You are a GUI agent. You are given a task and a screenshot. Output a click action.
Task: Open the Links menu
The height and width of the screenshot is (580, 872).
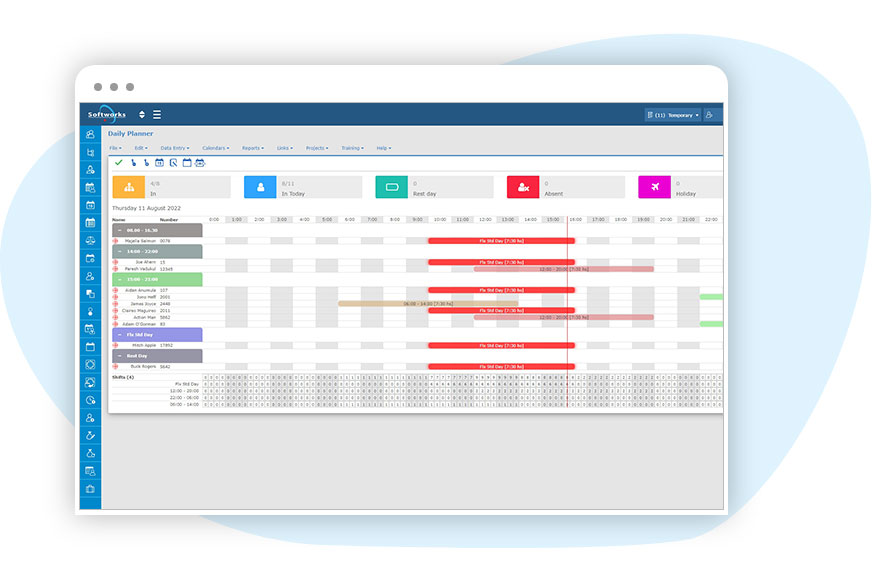(285, 148)
